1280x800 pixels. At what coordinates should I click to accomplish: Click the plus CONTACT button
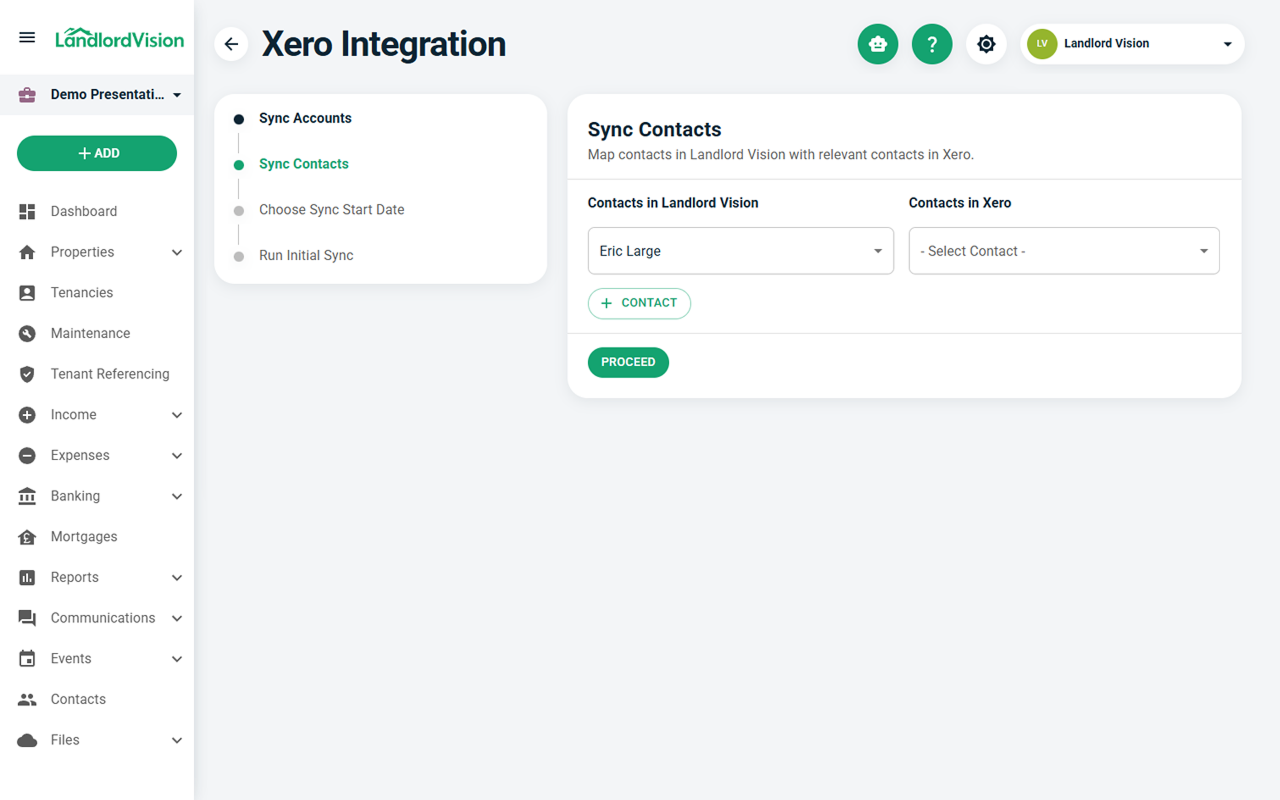(639, 303)
